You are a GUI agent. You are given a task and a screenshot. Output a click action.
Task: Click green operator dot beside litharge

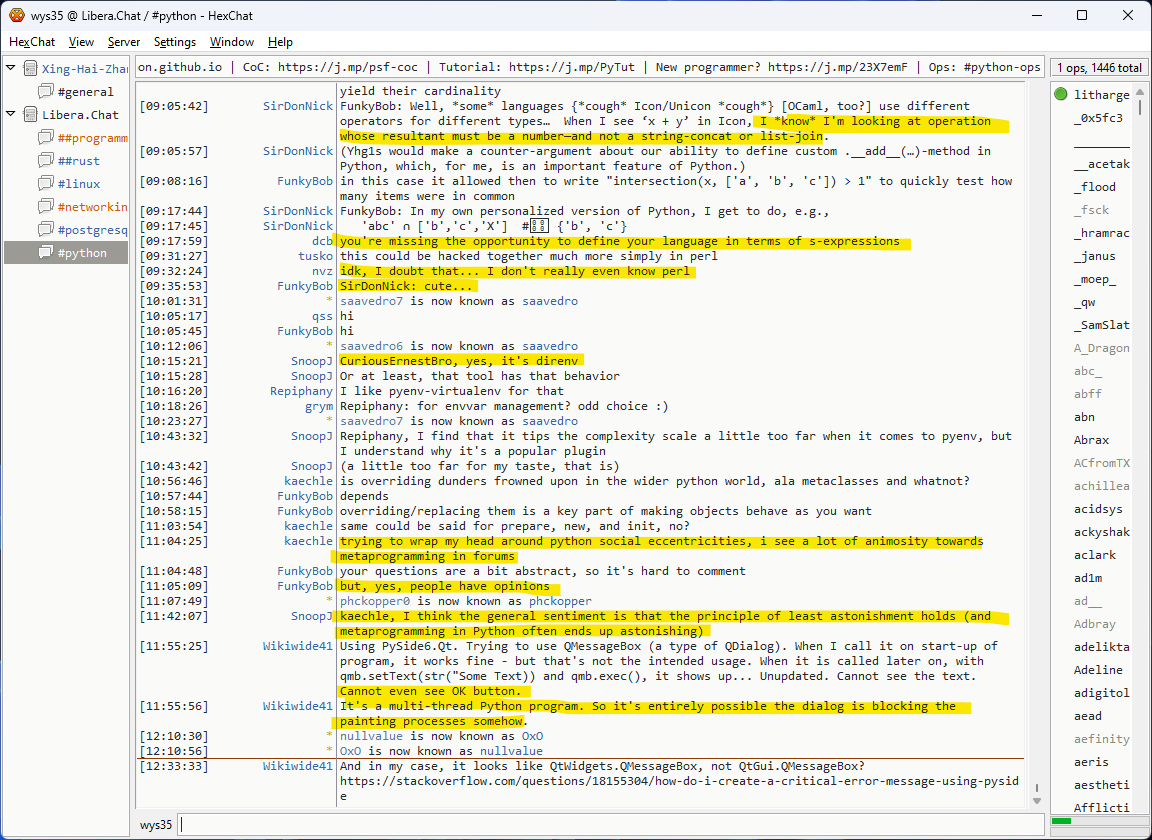coord(1060,95)
